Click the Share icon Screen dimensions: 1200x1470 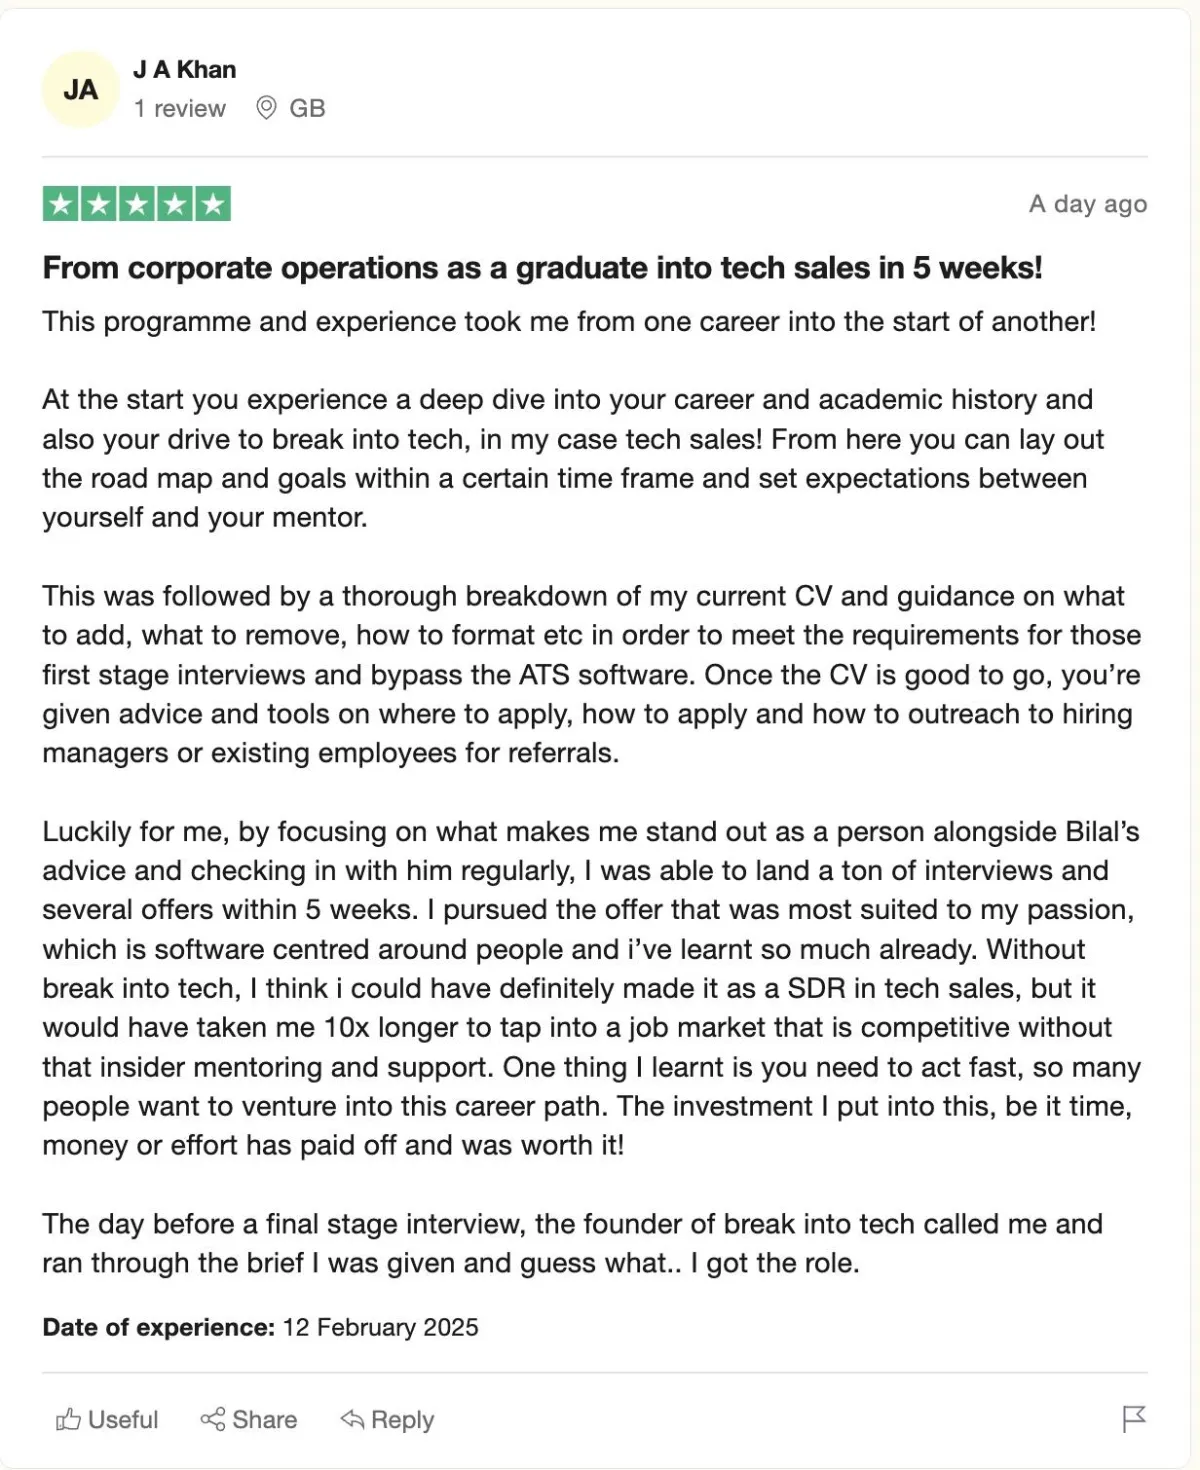click(212, 1419)
